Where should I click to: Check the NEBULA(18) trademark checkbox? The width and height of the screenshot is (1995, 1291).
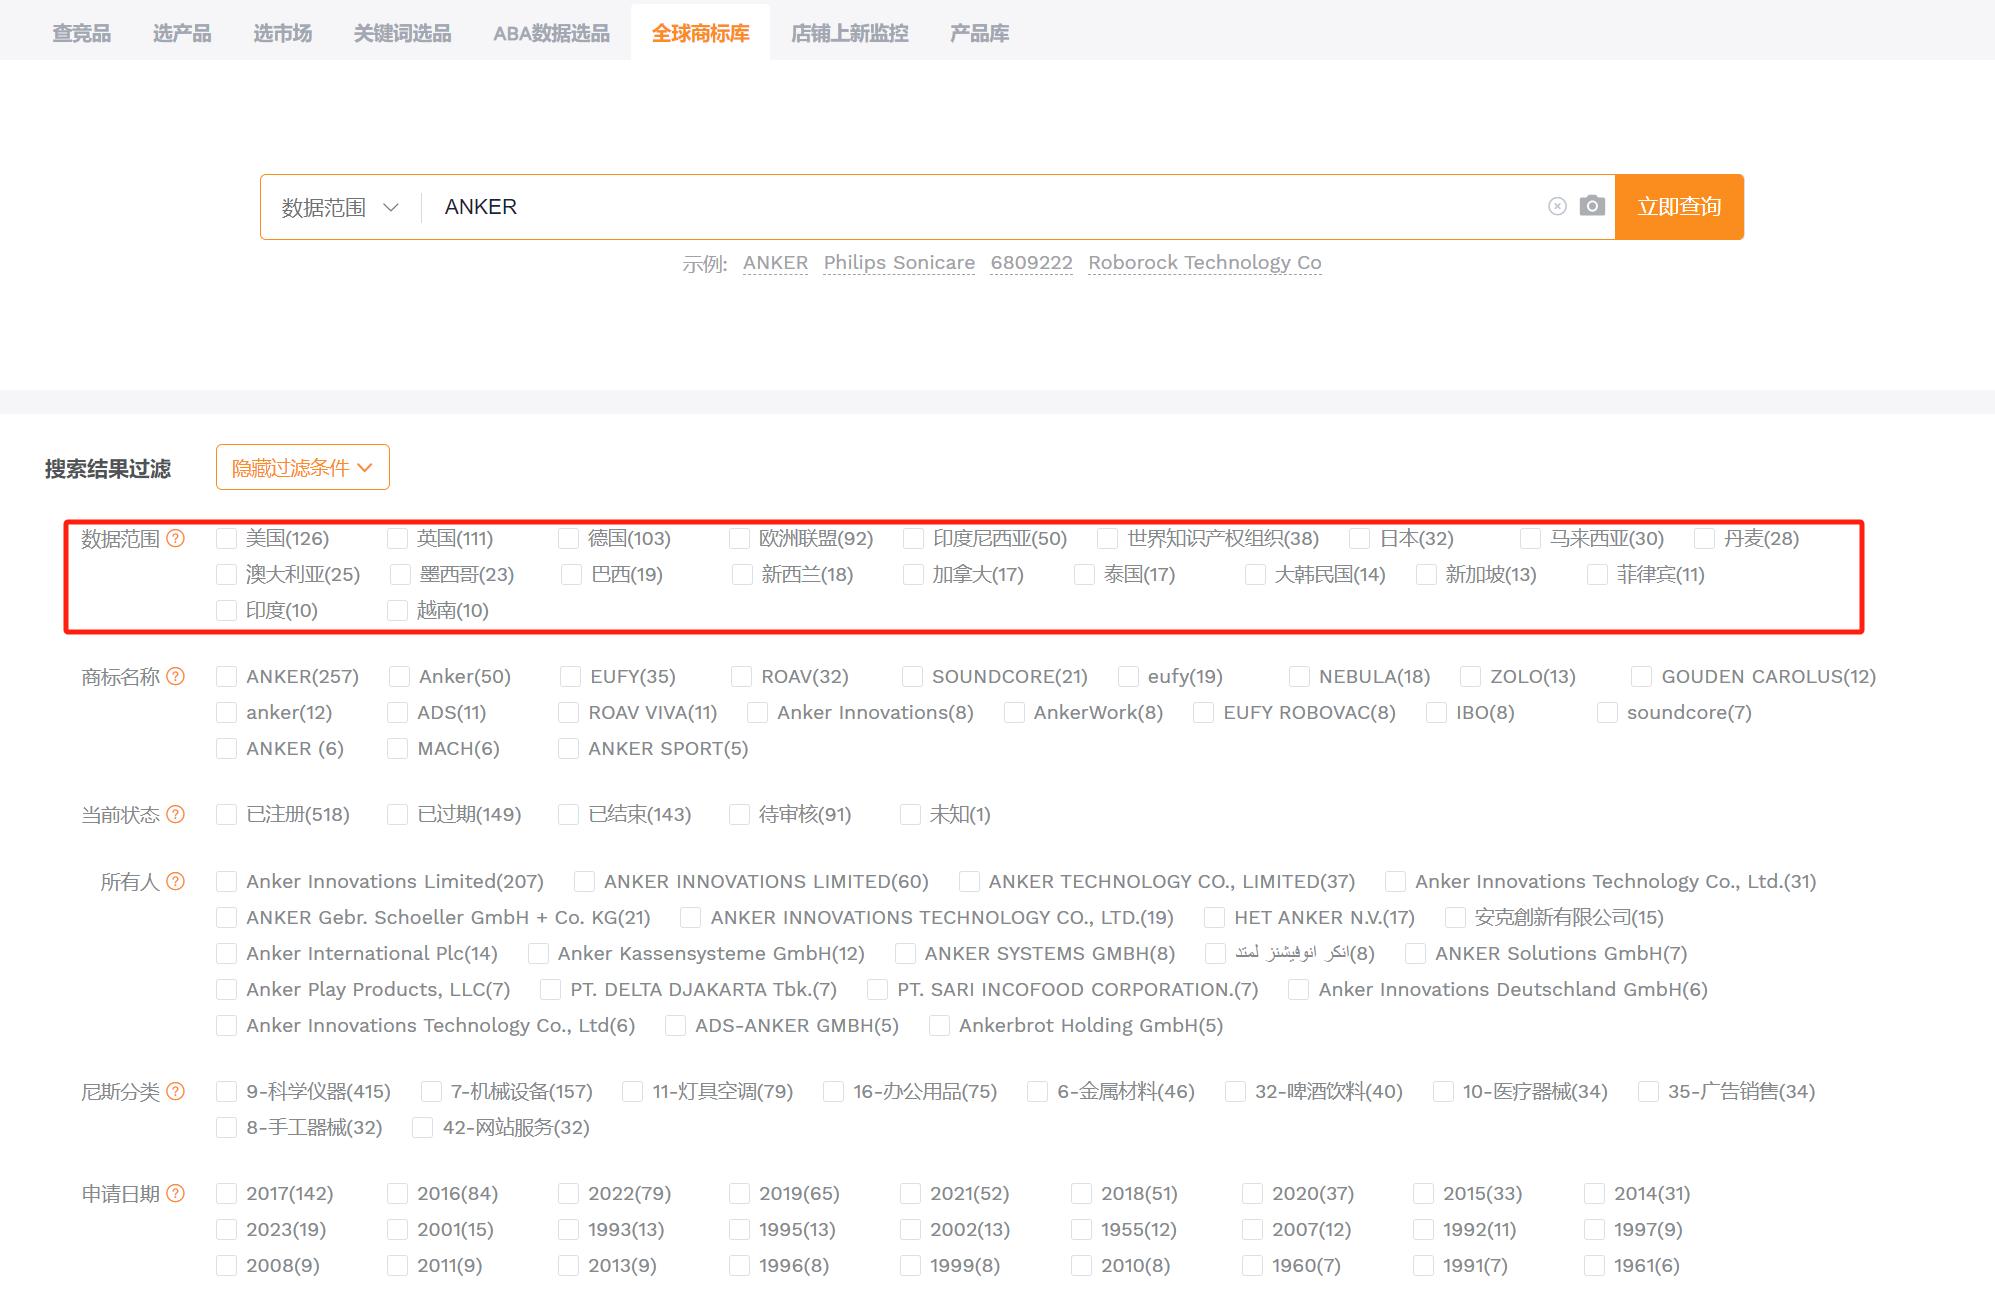pos(1300,677)
